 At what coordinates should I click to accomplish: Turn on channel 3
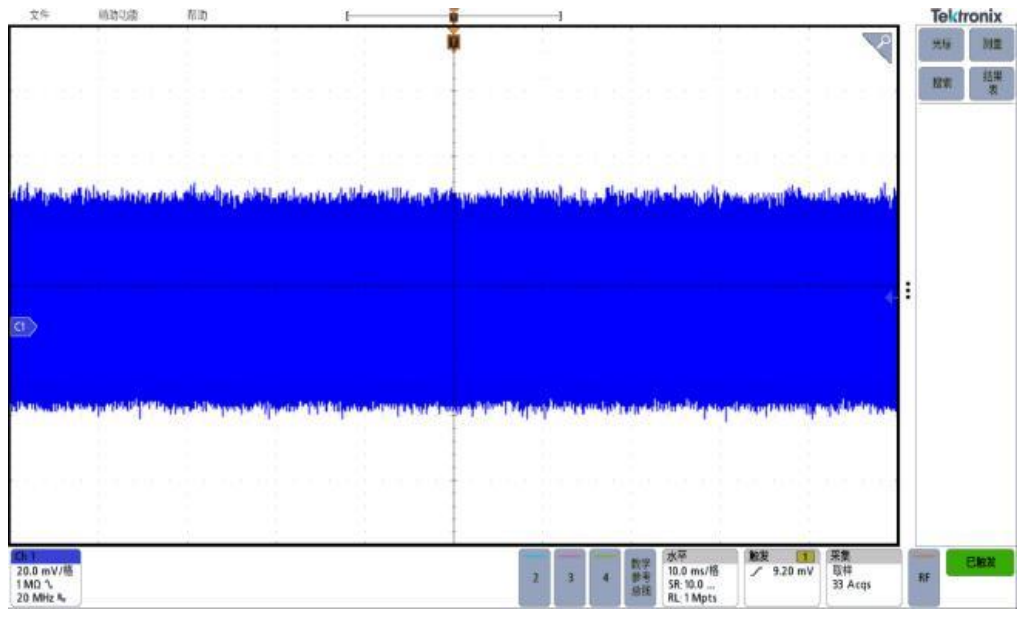570,578
